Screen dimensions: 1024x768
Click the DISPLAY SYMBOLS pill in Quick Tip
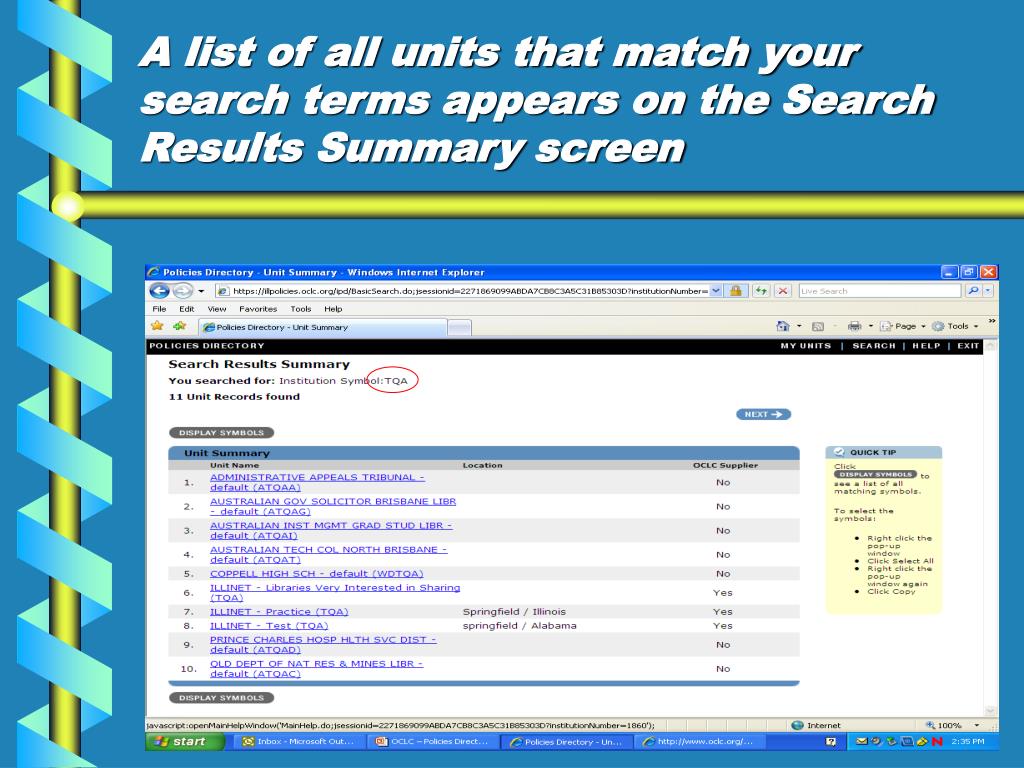point(876,475)
